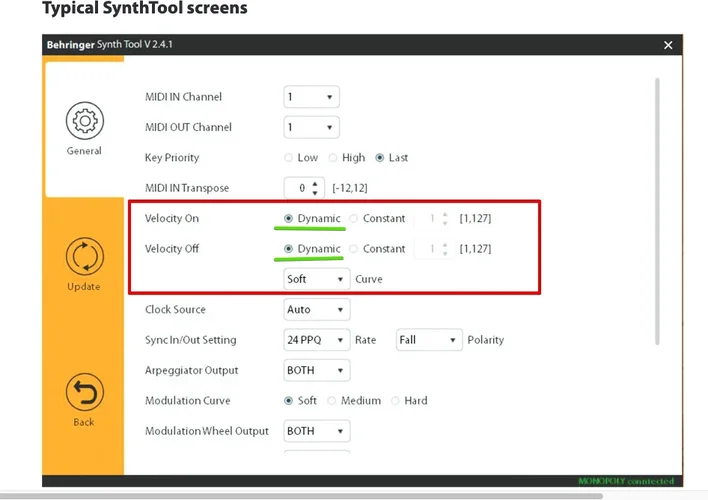Click the Update circular arrows icon
The width and height of the screenshot is (708, 500).
(x=84, y=256)
